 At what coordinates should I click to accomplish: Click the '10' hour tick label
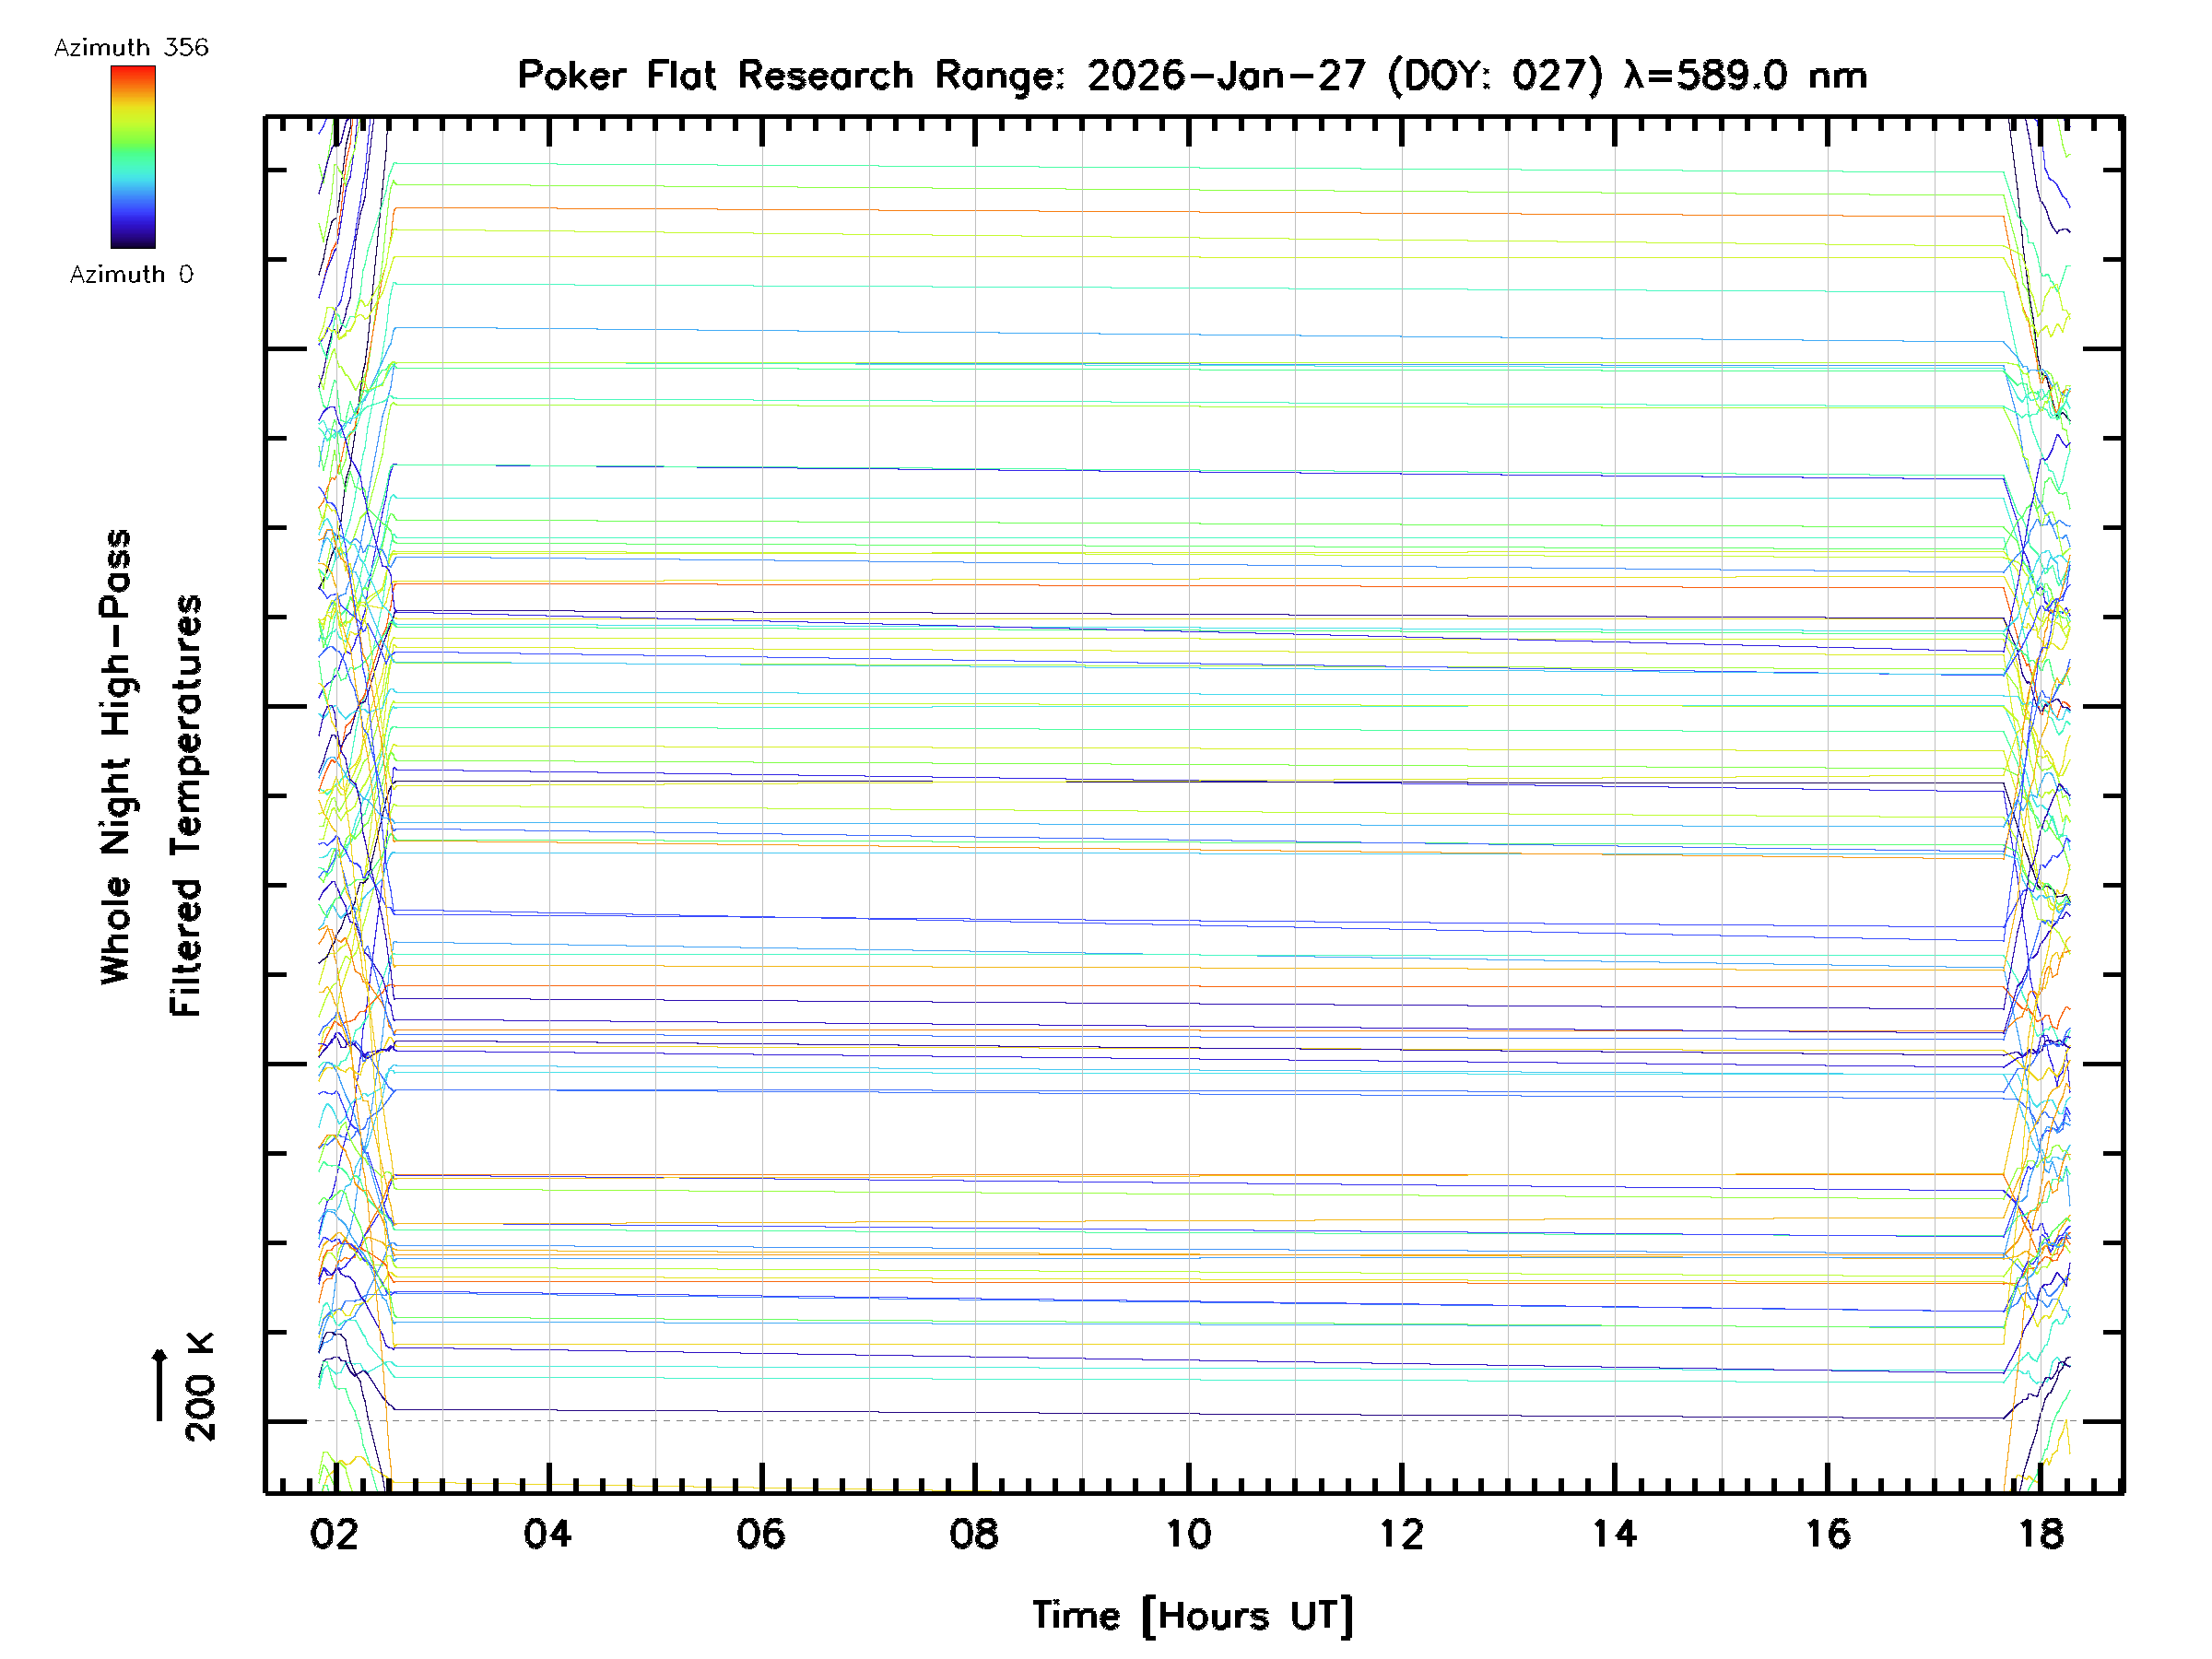coord(1188,1534)
